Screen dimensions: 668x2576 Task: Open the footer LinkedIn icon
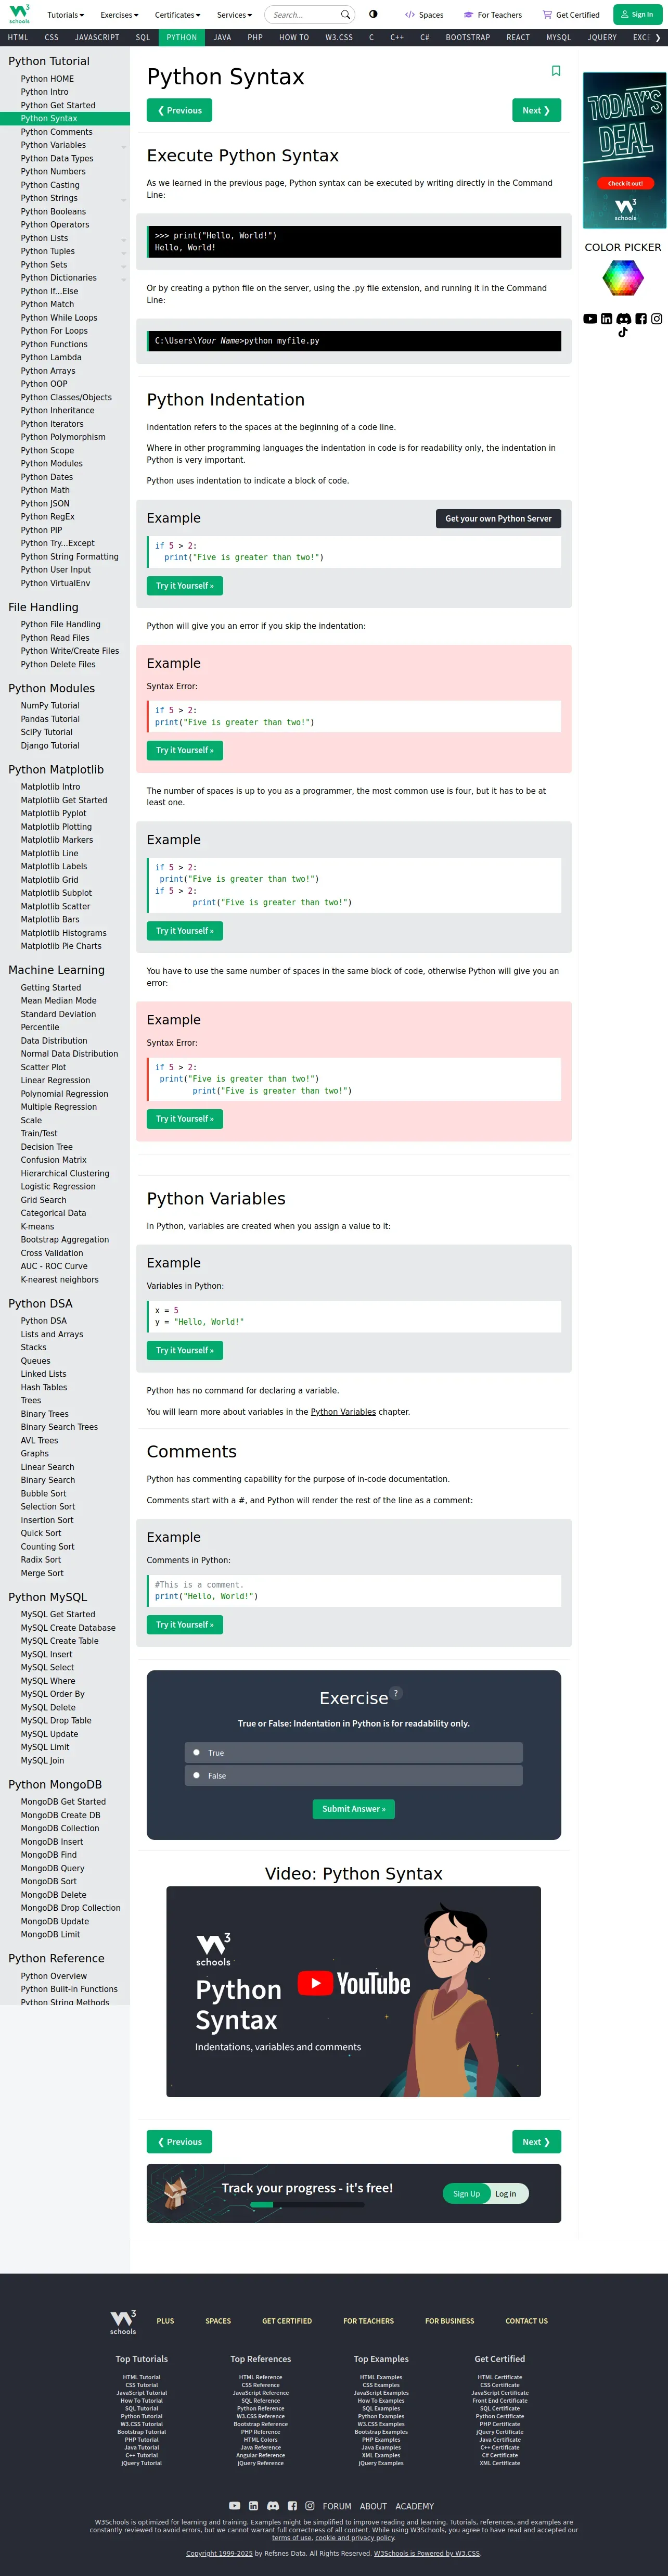click(254, 2506)
